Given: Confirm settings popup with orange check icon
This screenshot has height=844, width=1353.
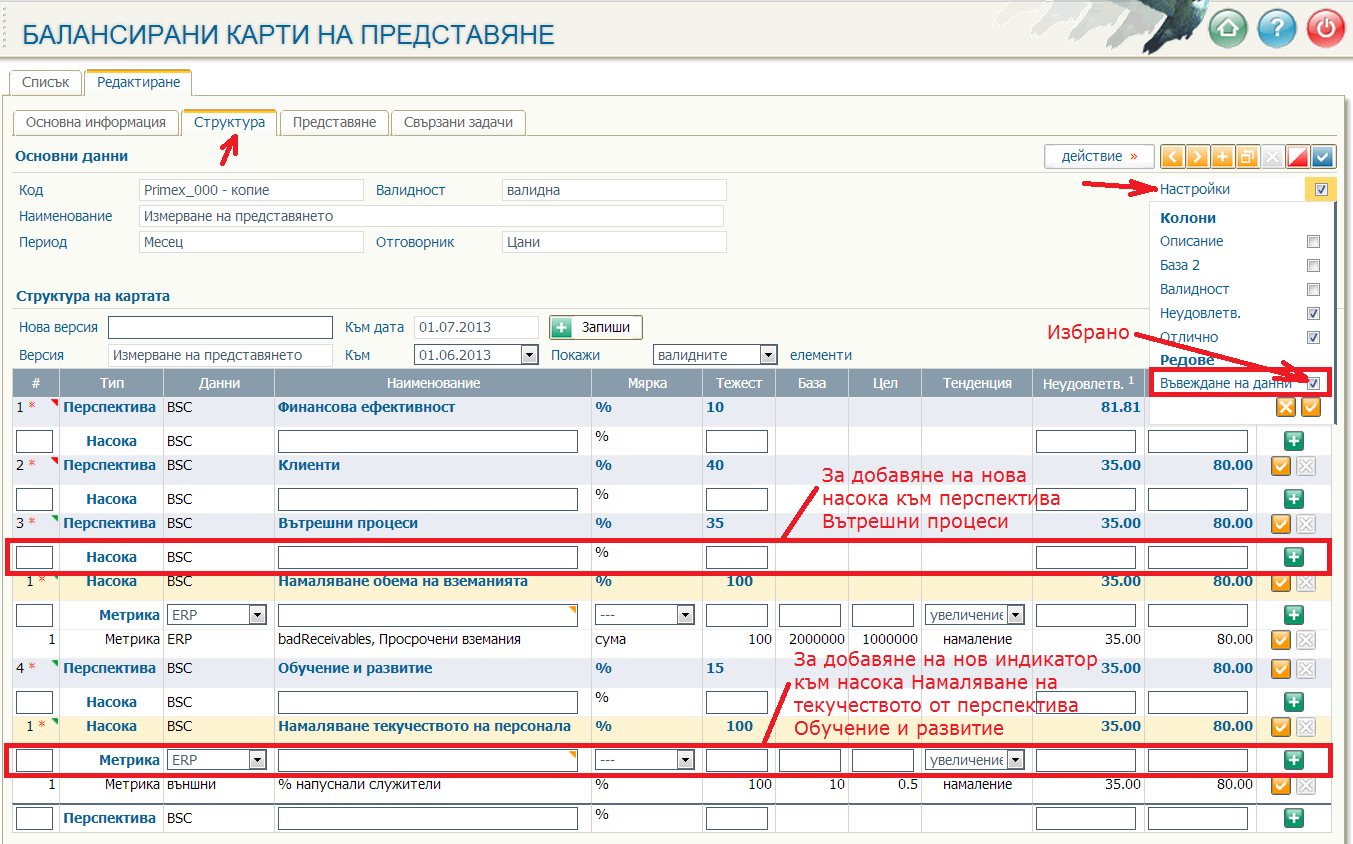Looking at the screenshot, I should click(x=1311, y=407).
